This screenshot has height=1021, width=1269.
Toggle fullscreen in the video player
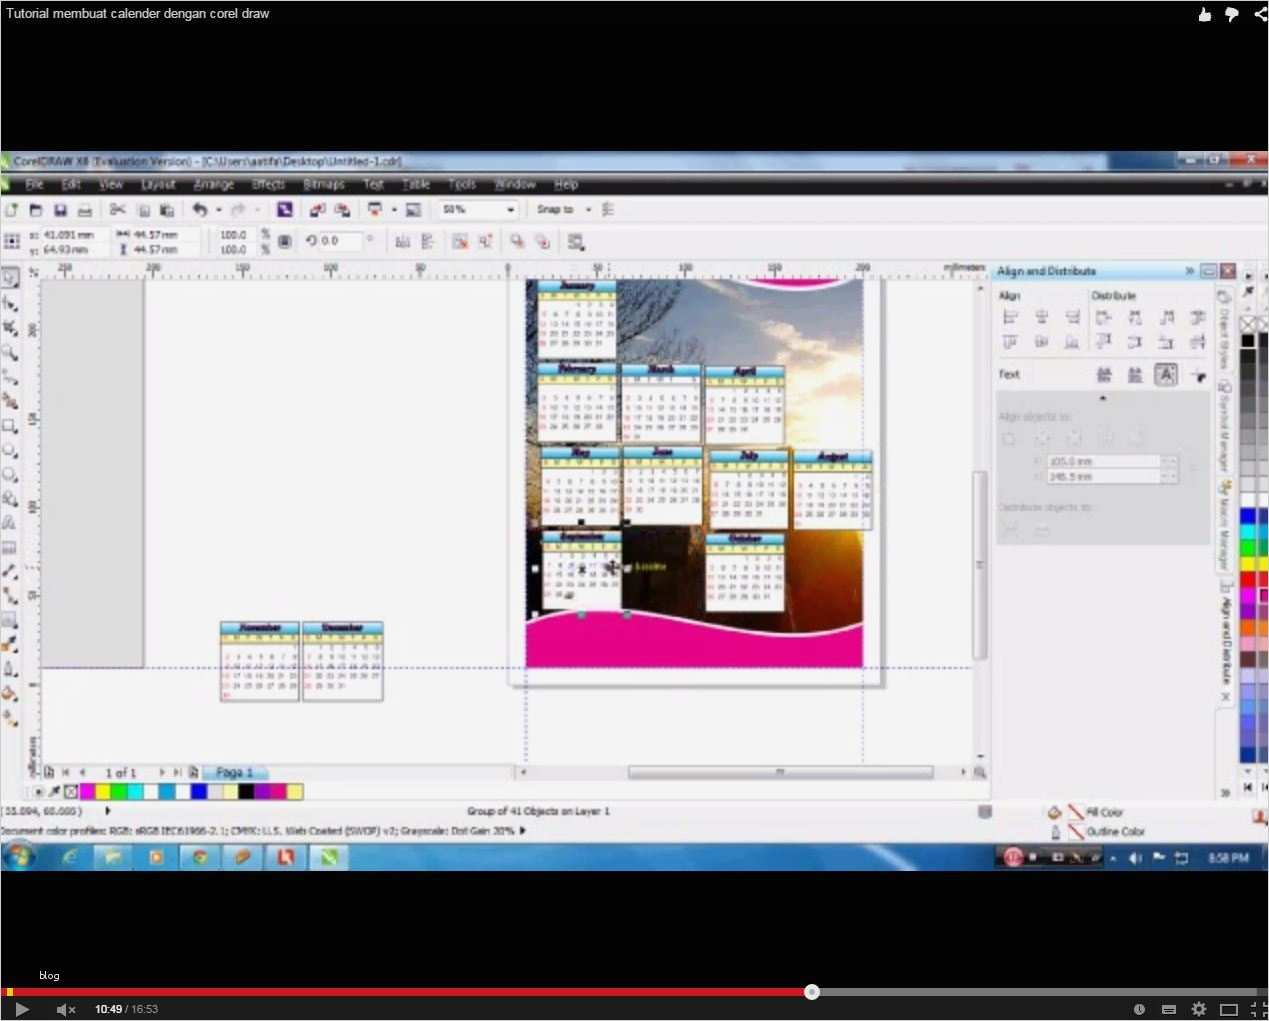1258,1009
